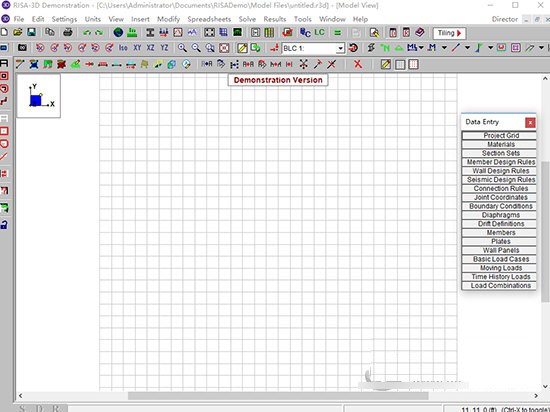550x412 pixels.
Task: Open the Modify menu
Action: click(x=168, y=19)
